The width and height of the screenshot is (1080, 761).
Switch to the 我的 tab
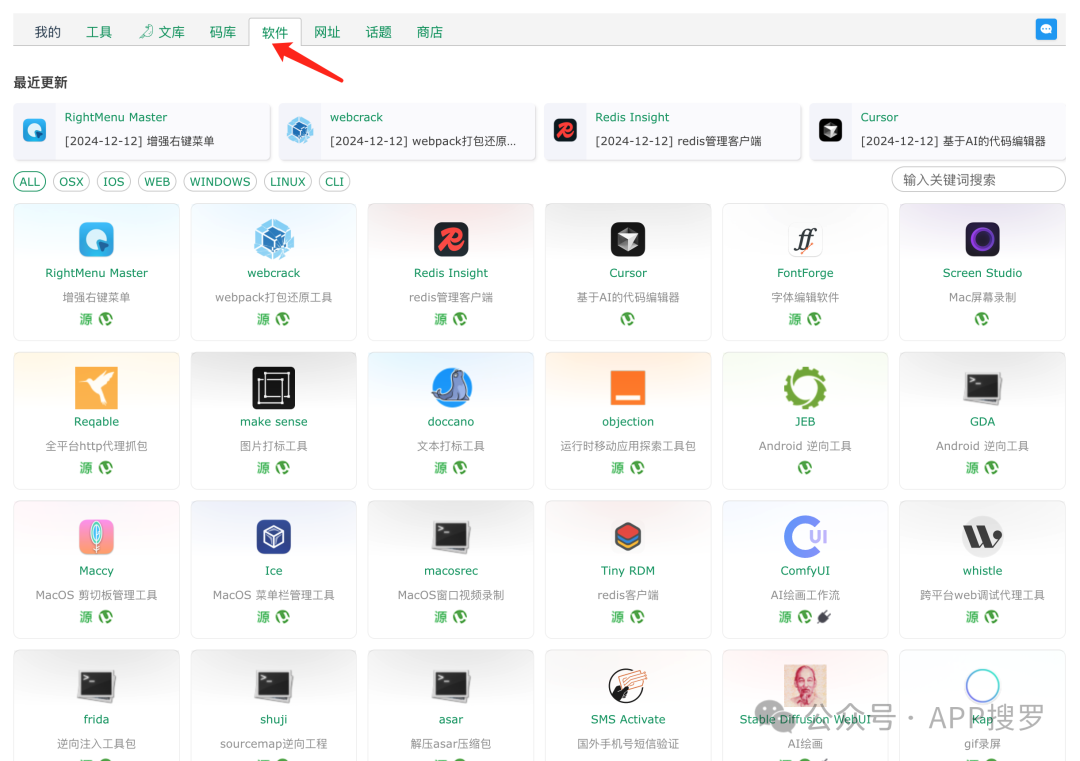[x=48, y=32]
